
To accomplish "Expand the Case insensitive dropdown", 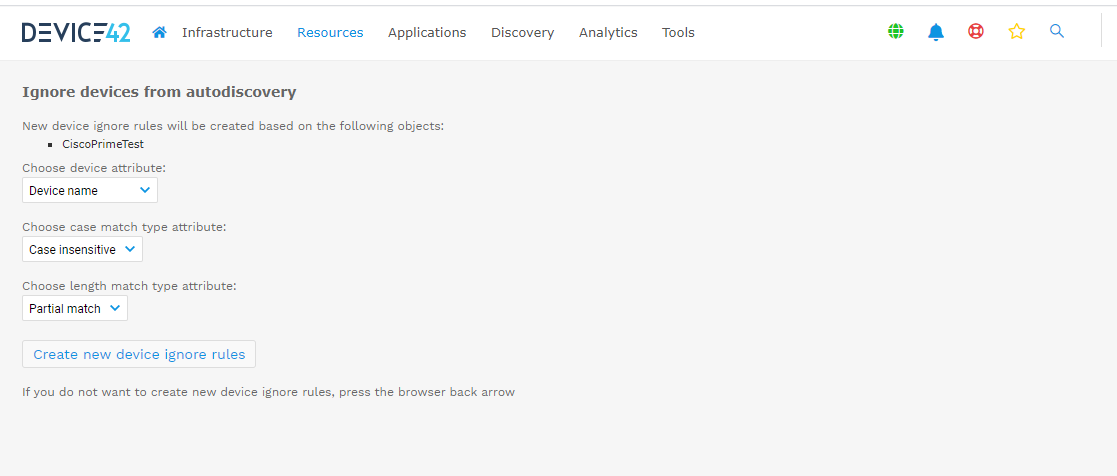I will click(x=83, y=249).
